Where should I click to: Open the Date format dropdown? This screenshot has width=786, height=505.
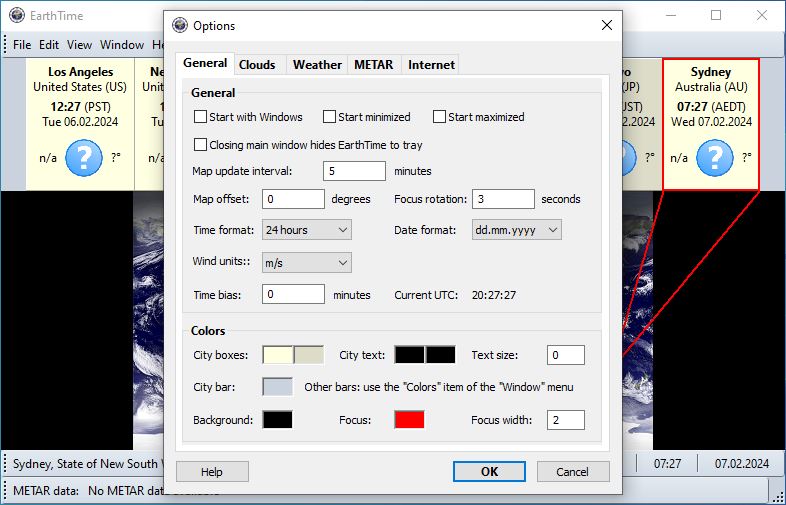tap(516, 230)
